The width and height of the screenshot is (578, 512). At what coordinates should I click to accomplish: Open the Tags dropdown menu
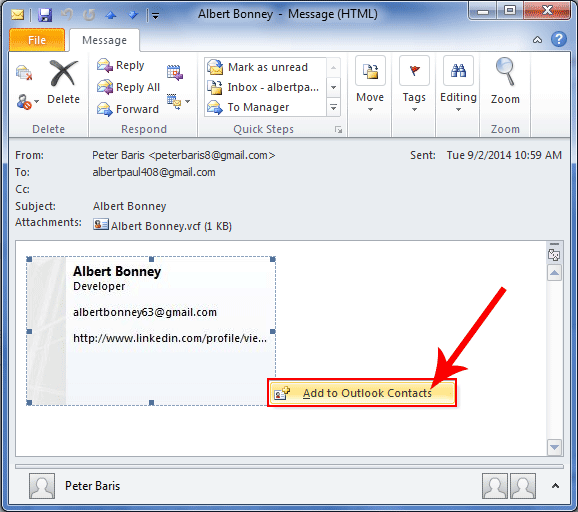tap(414, 85)
